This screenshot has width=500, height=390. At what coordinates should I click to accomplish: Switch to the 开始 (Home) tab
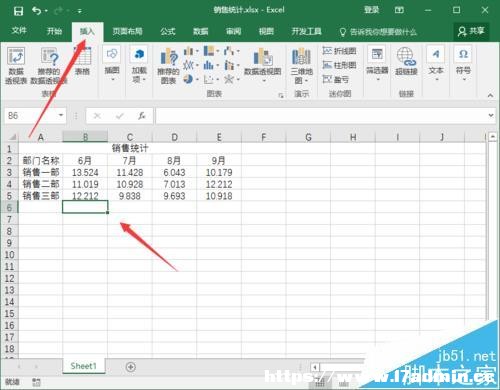54,31
